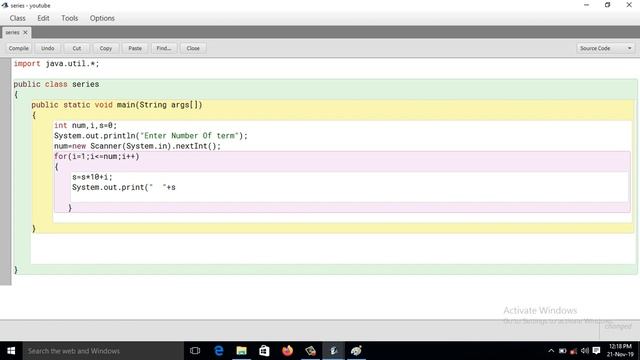Launch Microsoft Edge from the taskbar
Screen dimensions: 640x360
click(219, 351)
